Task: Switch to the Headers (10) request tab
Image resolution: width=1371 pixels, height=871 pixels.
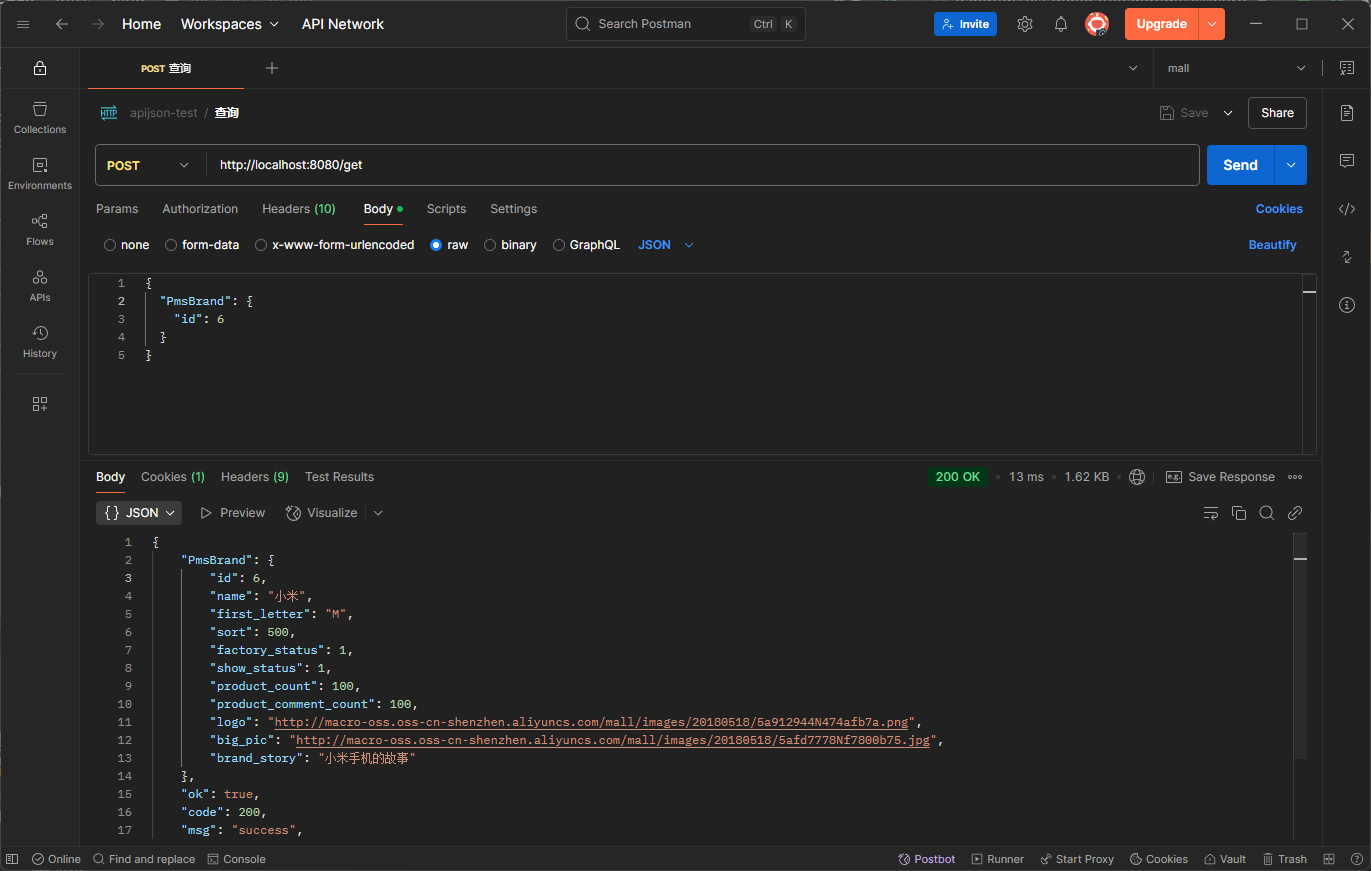Action: pos(298,209)
